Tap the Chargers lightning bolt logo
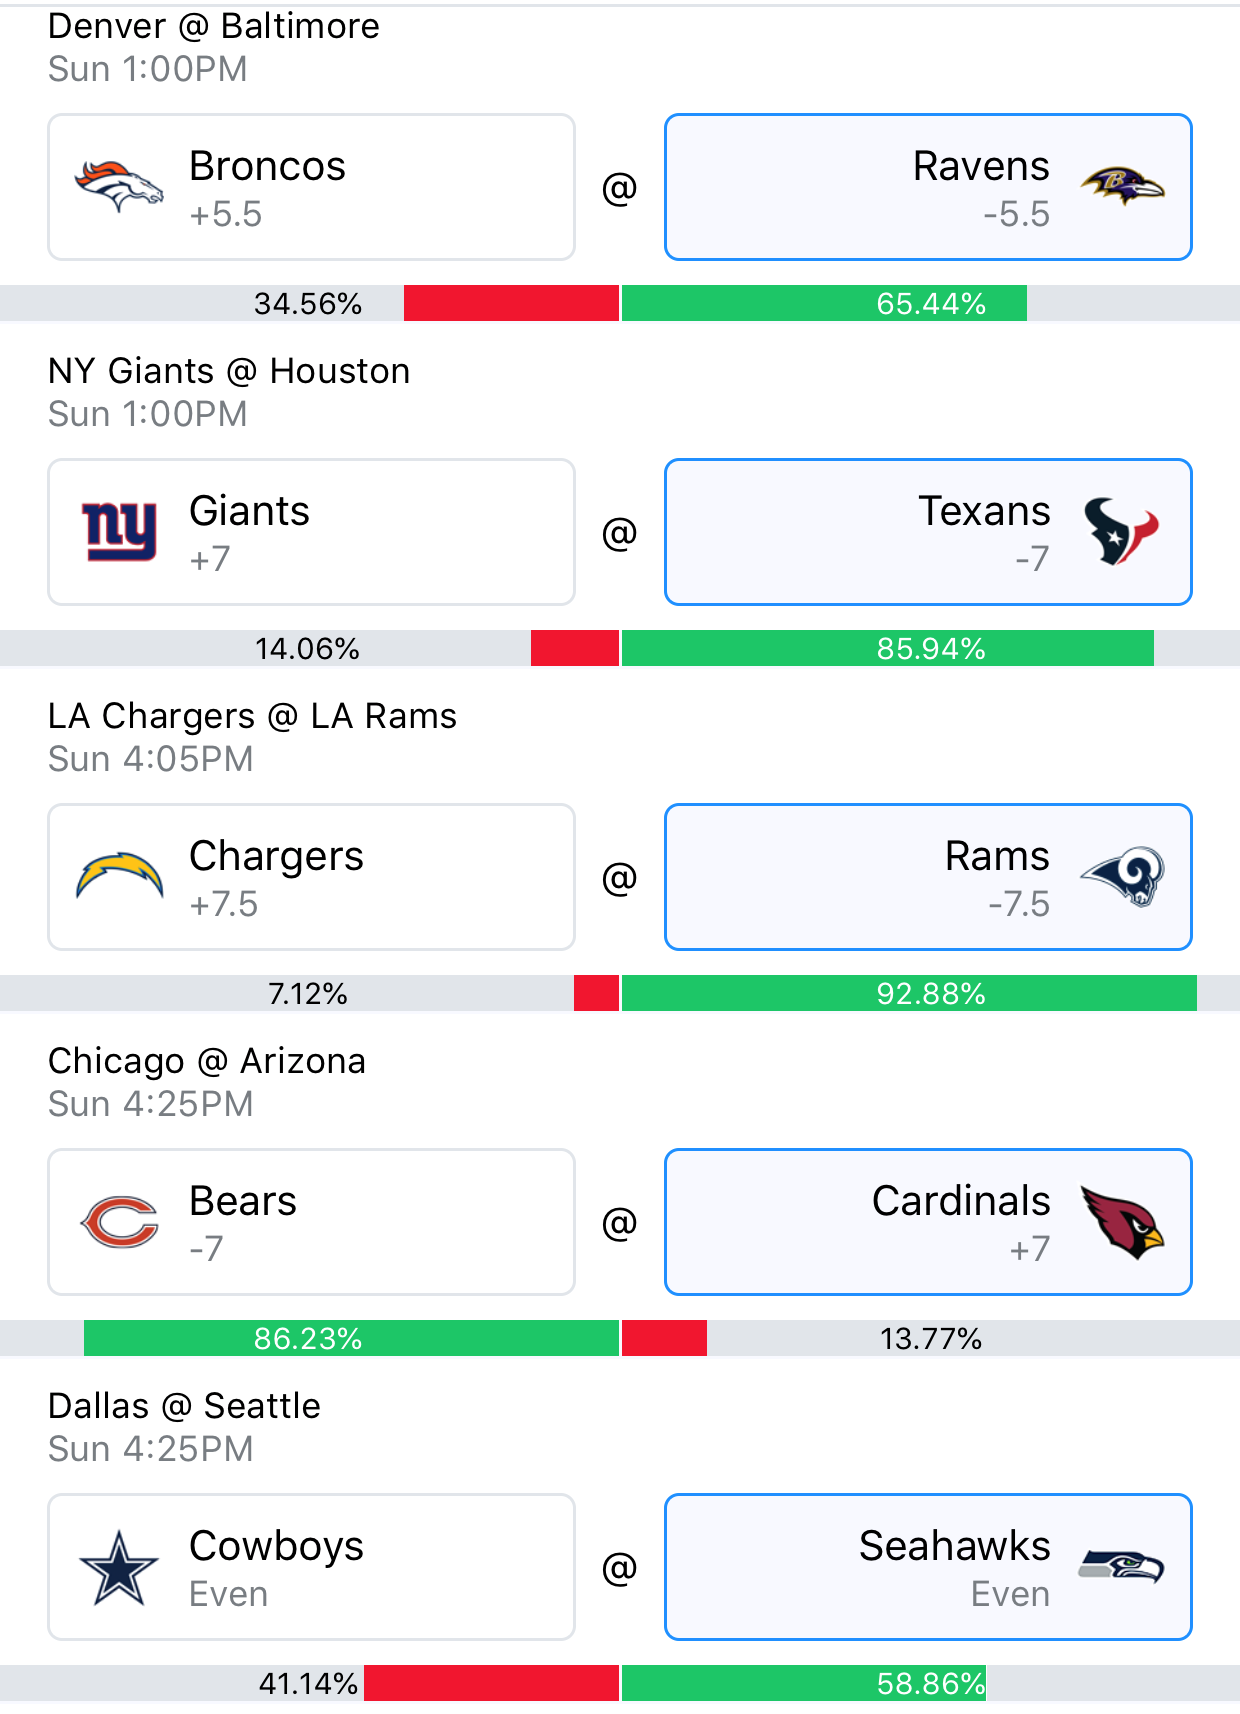The width and height of the screenshot is (1240, 1714). click(119, 876)
